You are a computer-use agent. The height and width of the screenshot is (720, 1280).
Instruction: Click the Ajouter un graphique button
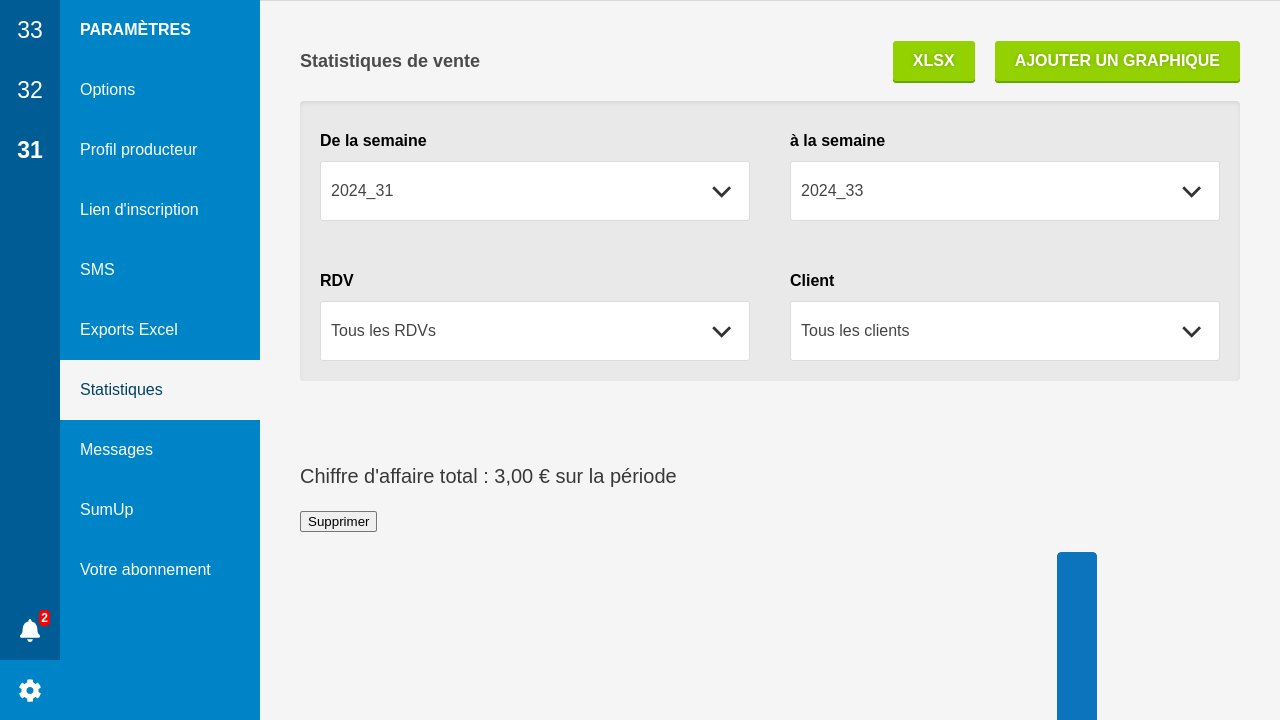coord(1116,61)
